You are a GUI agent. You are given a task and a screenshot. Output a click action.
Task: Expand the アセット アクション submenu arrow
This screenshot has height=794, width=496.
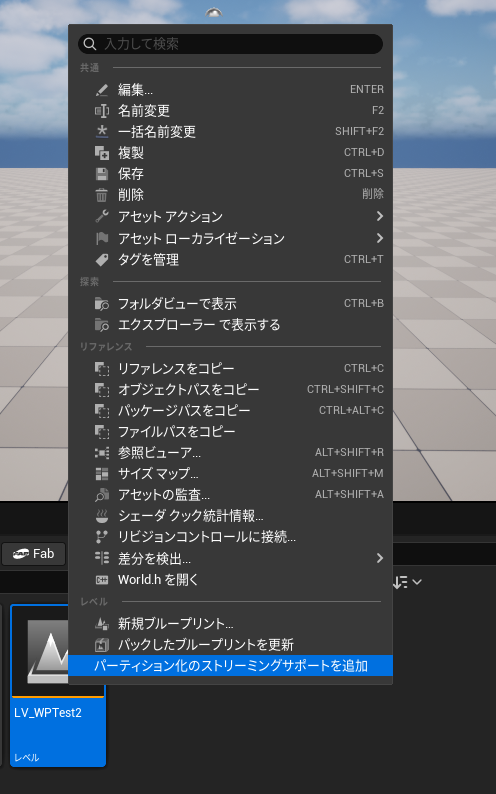[x=380, y=216]
